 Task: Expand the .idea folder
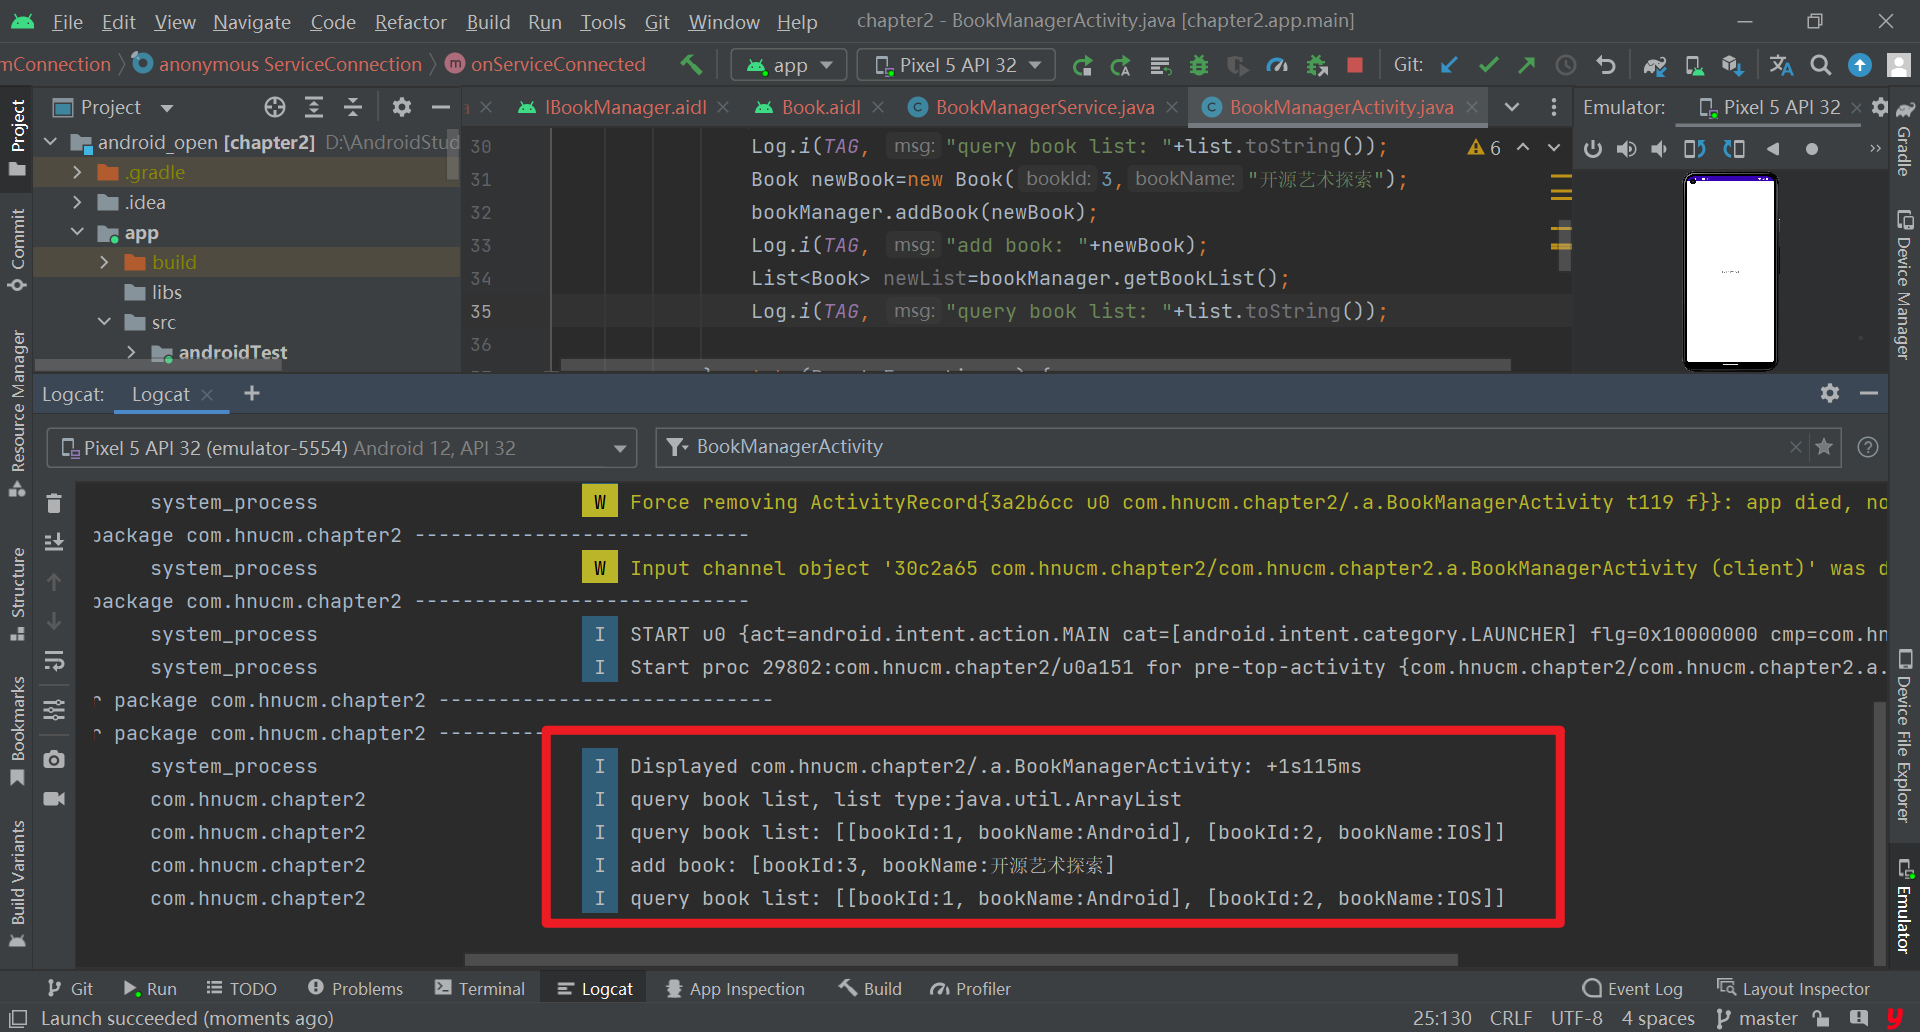point(77,203)
